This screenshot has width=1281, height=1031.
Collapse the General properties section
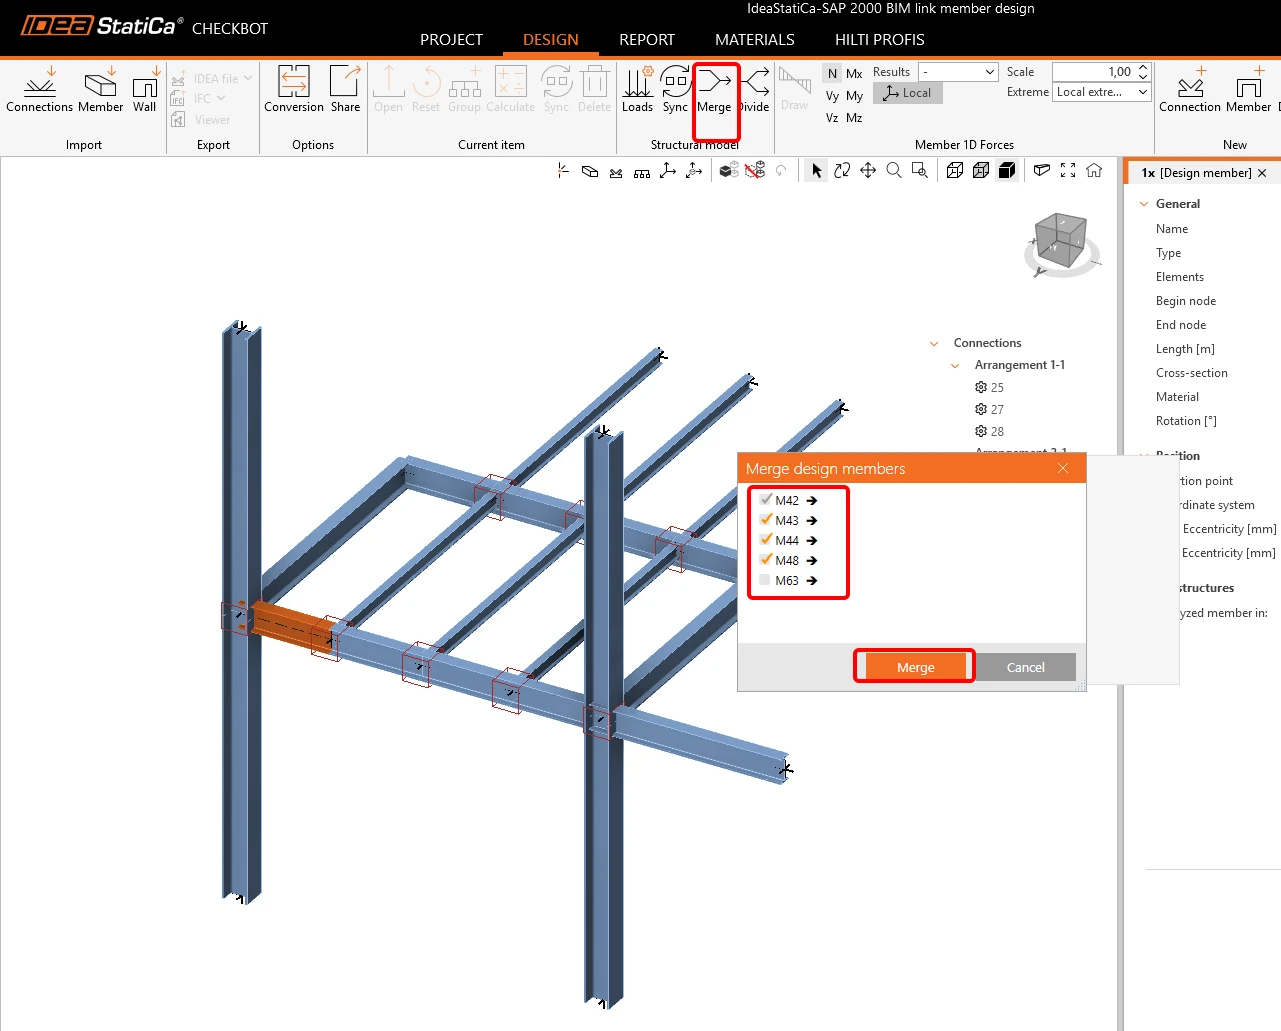[1144, 204]
